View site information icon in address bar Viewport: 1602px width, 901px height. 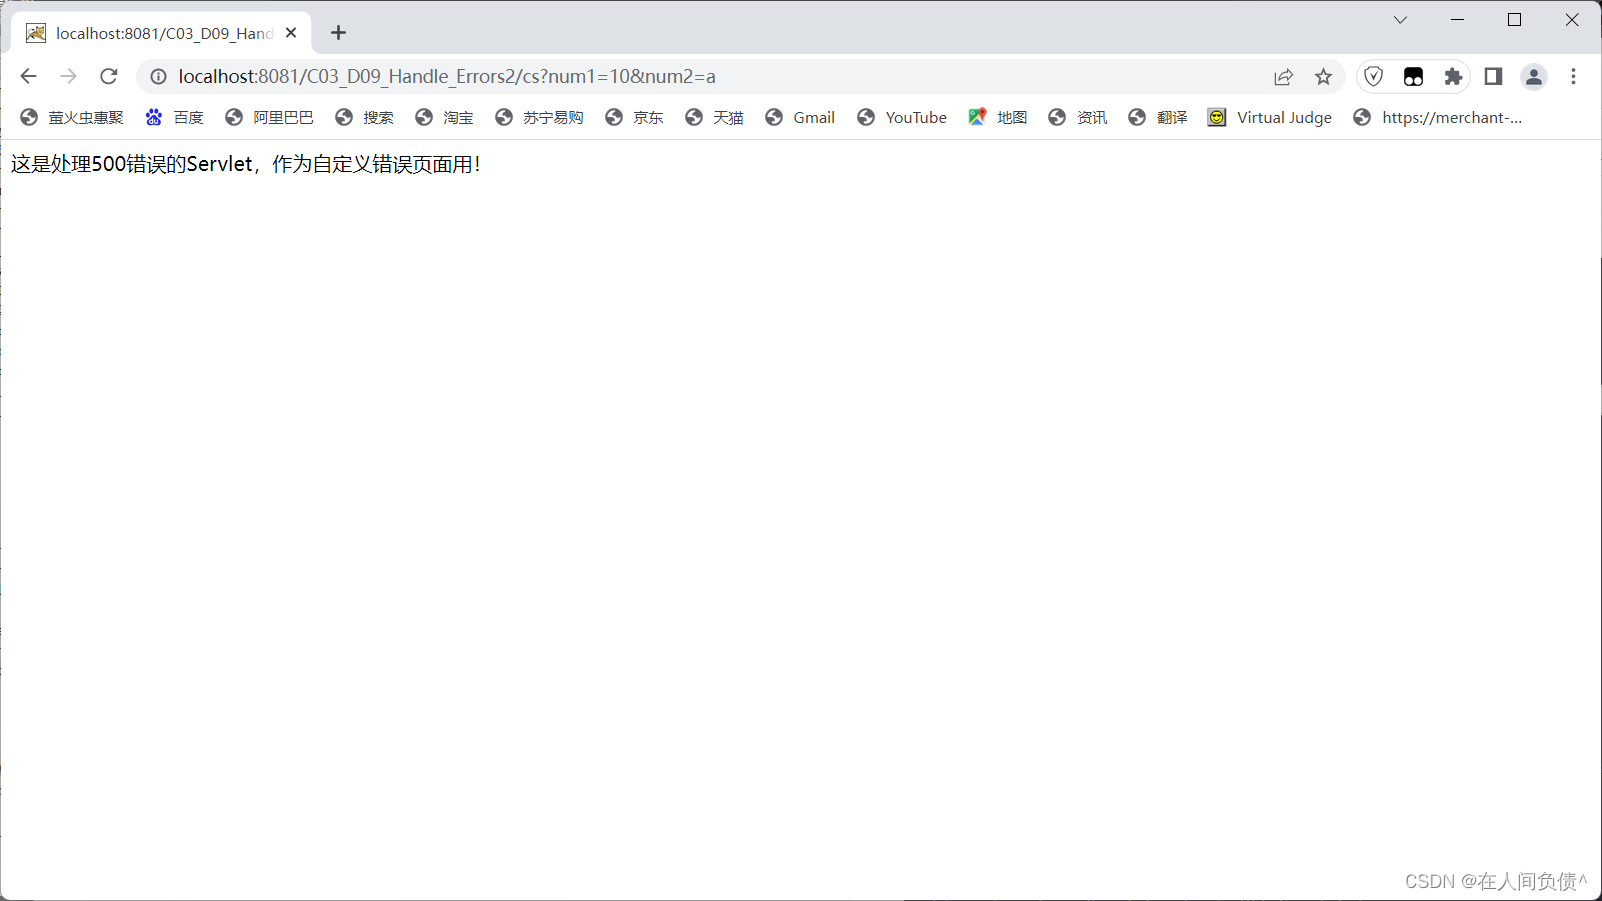coord(158,76)
